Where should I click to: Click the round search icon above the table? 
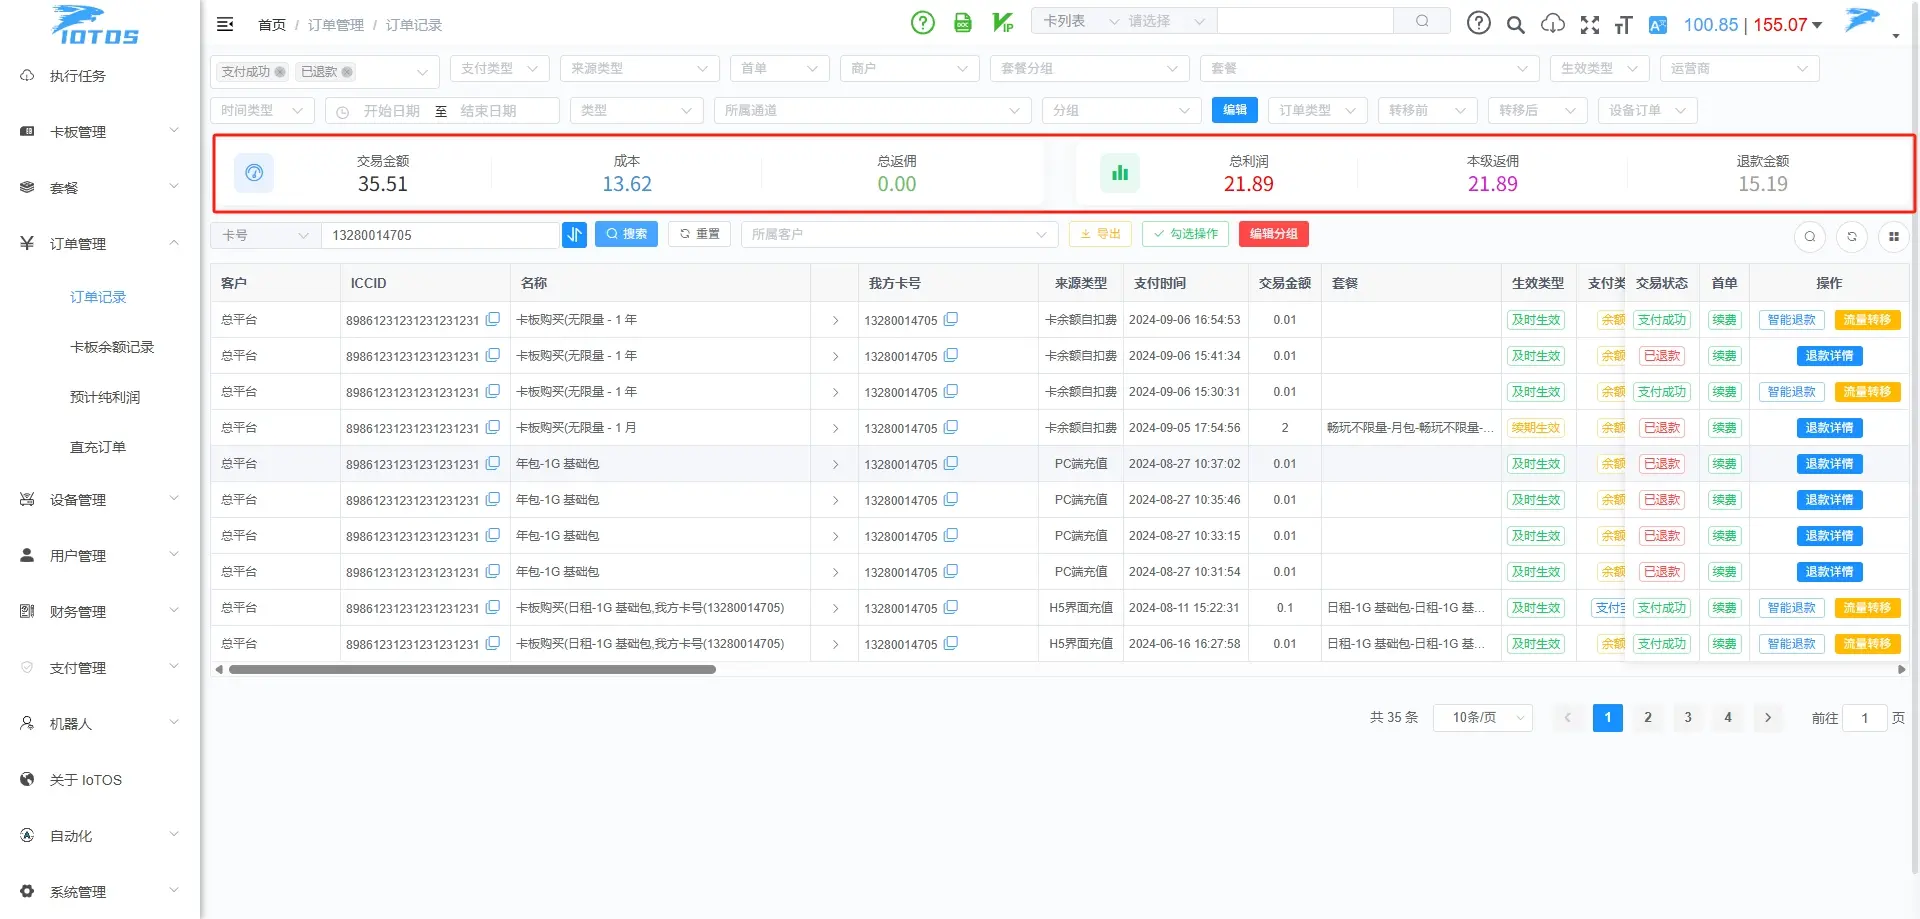[x=1810, y=237]
